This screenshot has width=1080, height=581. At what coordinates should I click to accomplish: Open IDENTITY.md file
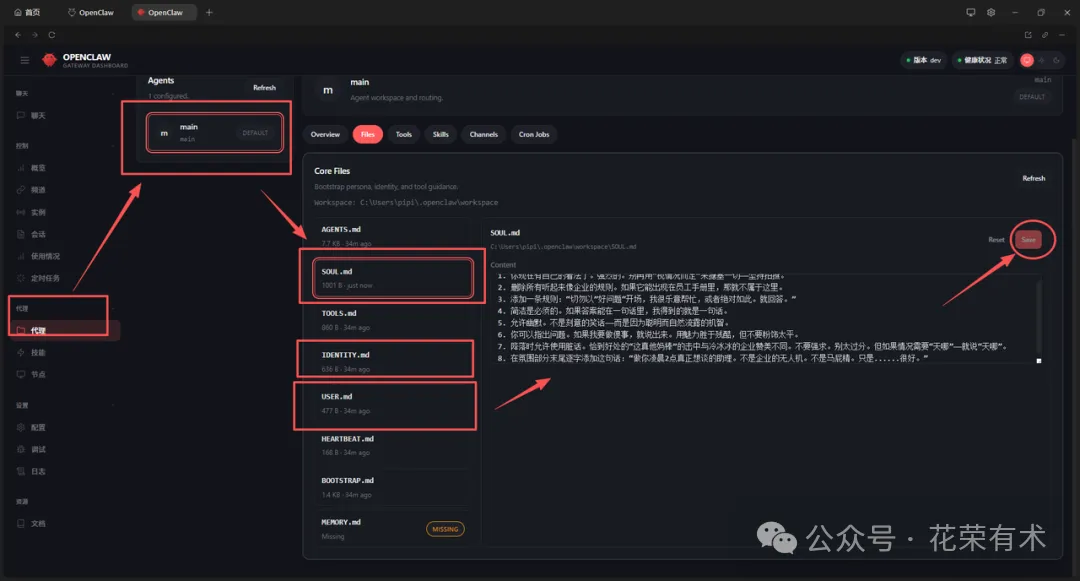click(x=393, y=361)
